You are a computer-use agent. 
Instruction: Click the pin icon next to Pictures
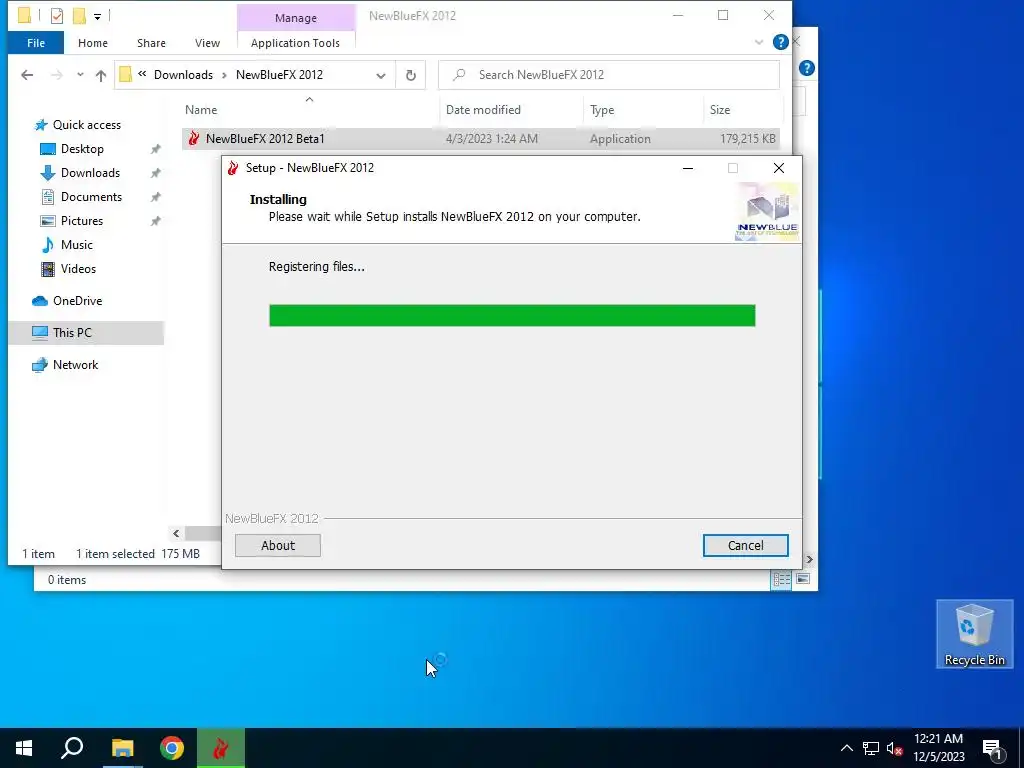155,221
